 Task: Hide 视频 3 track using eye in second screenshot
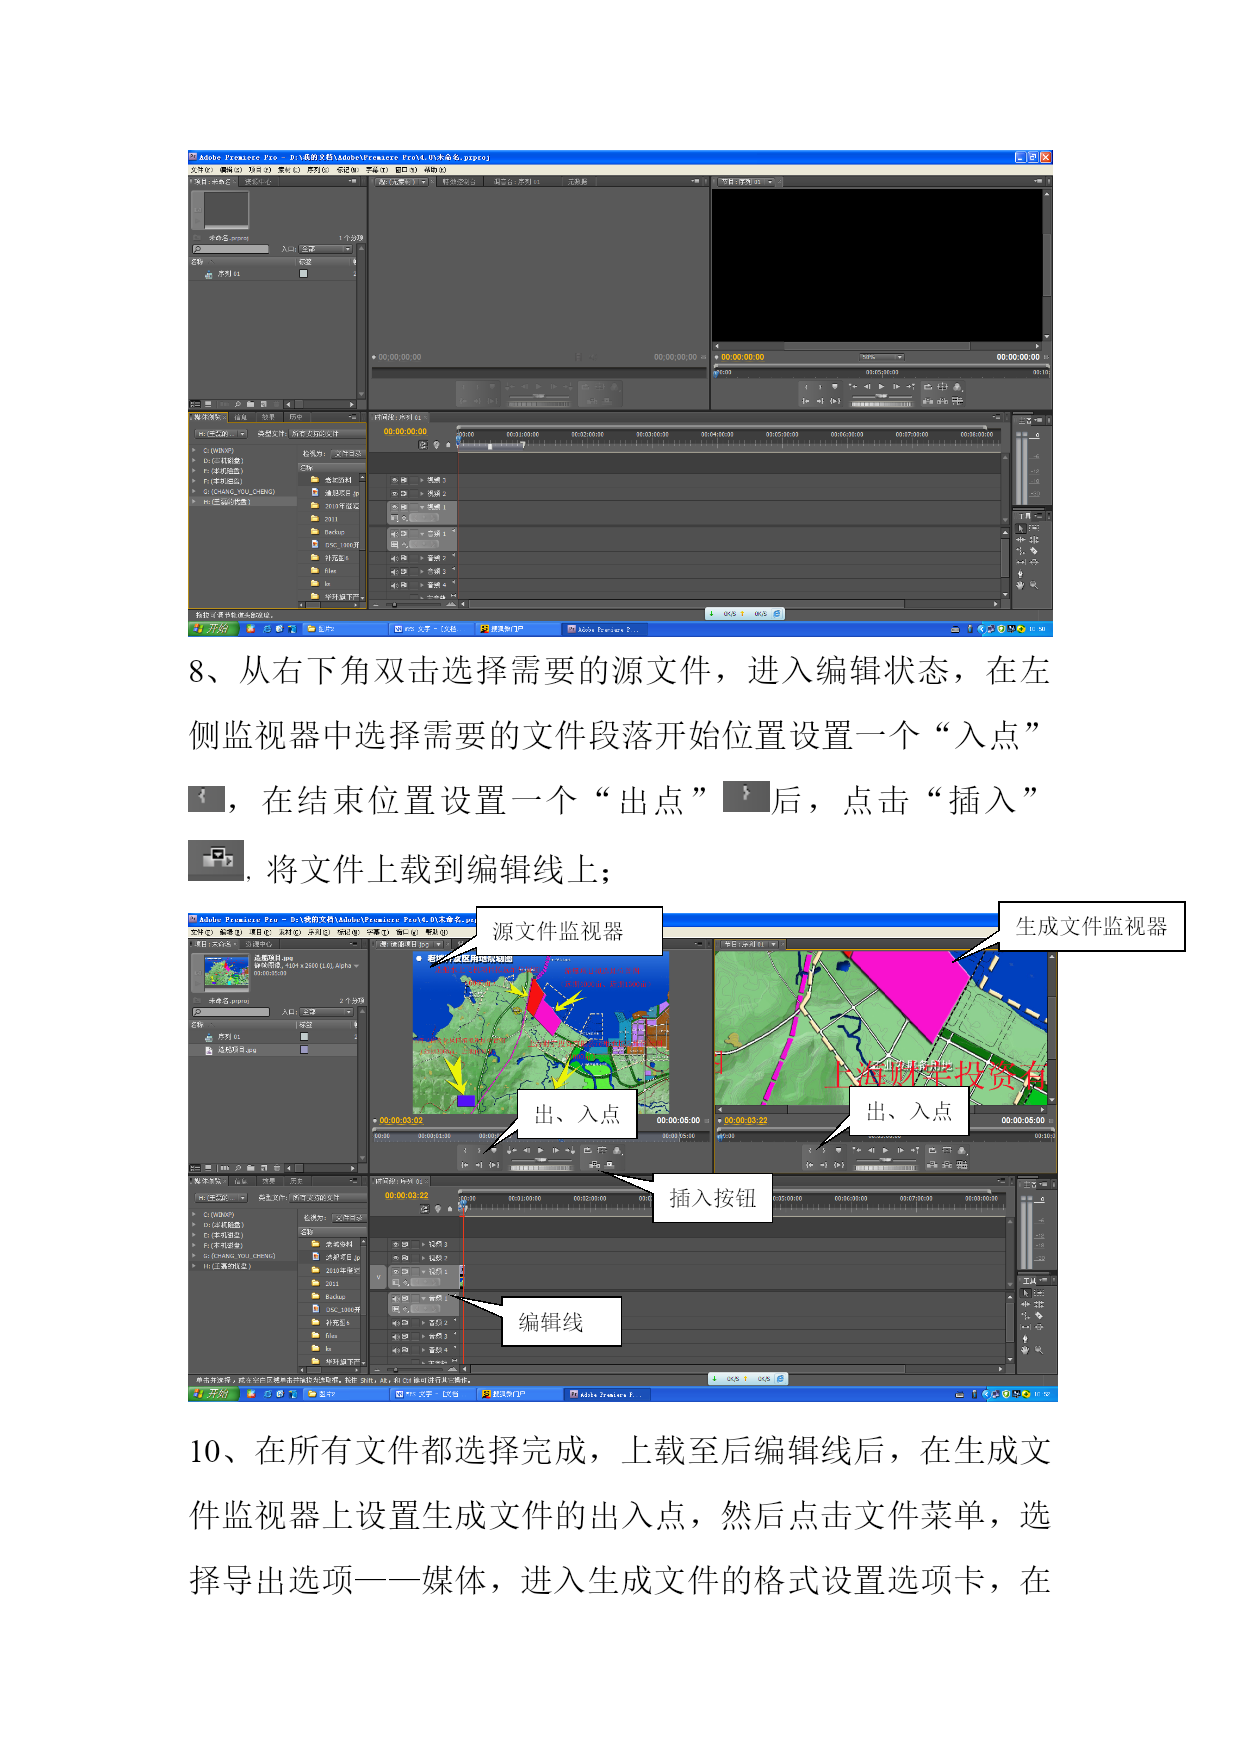[395, 1245]
